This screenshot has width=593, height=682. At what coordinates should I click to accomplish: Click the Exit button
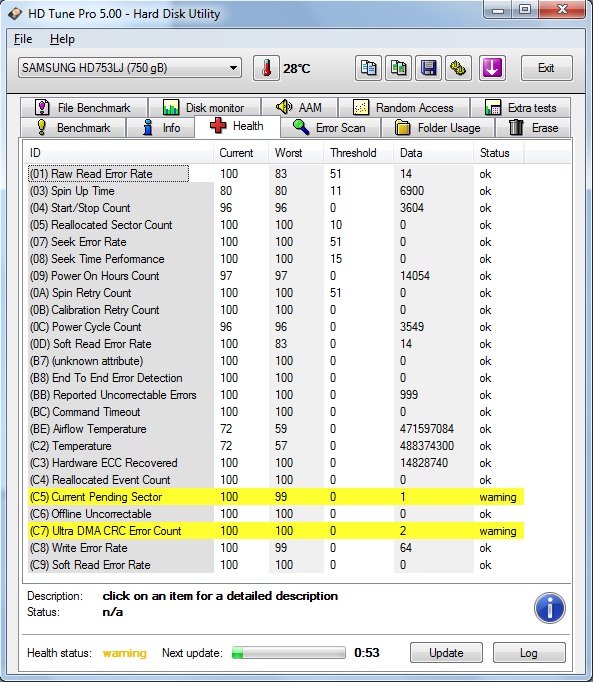[546, 68]
